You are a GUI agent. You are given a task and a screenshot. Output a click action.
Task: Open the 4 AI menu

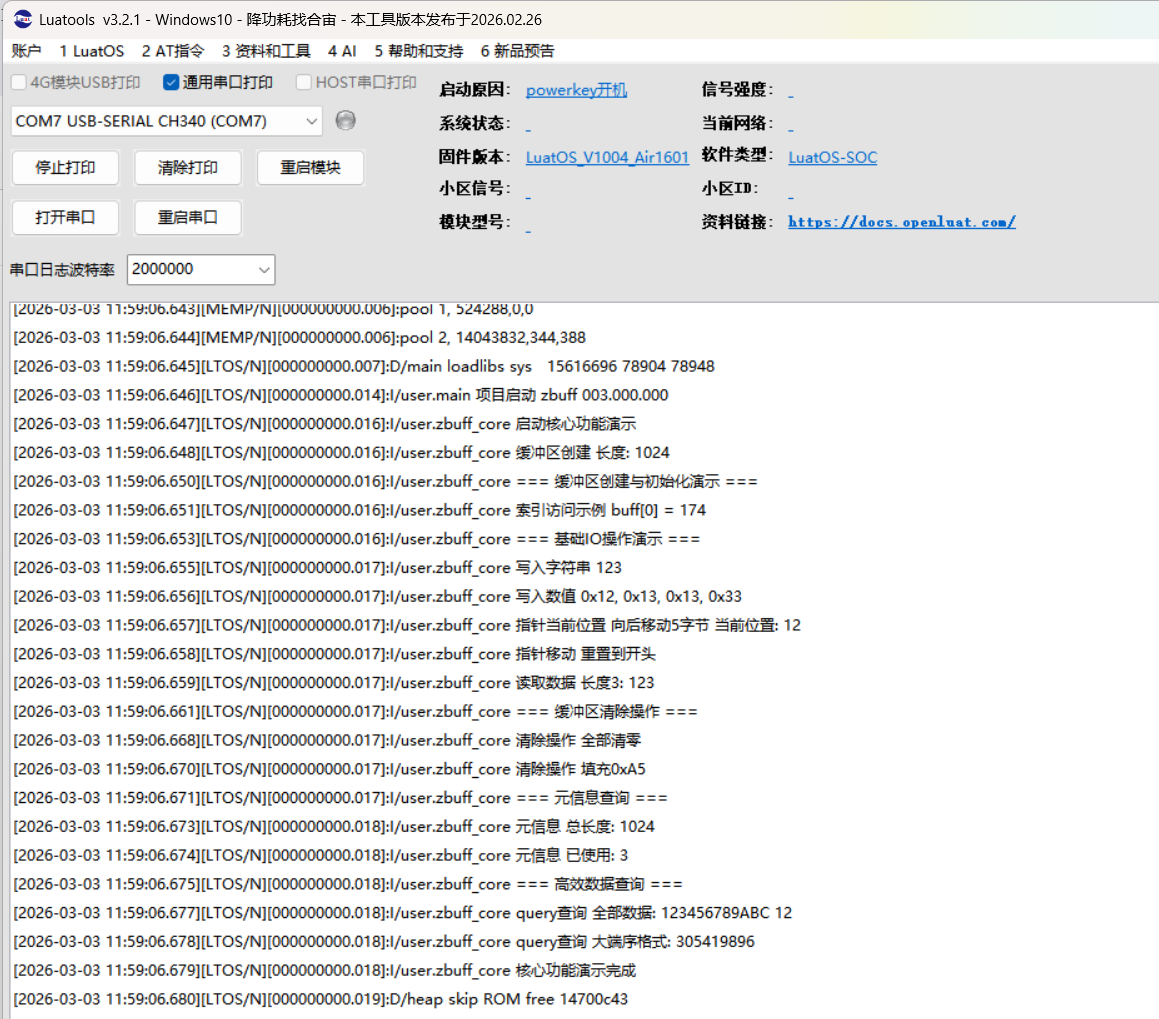coord(342,51)
